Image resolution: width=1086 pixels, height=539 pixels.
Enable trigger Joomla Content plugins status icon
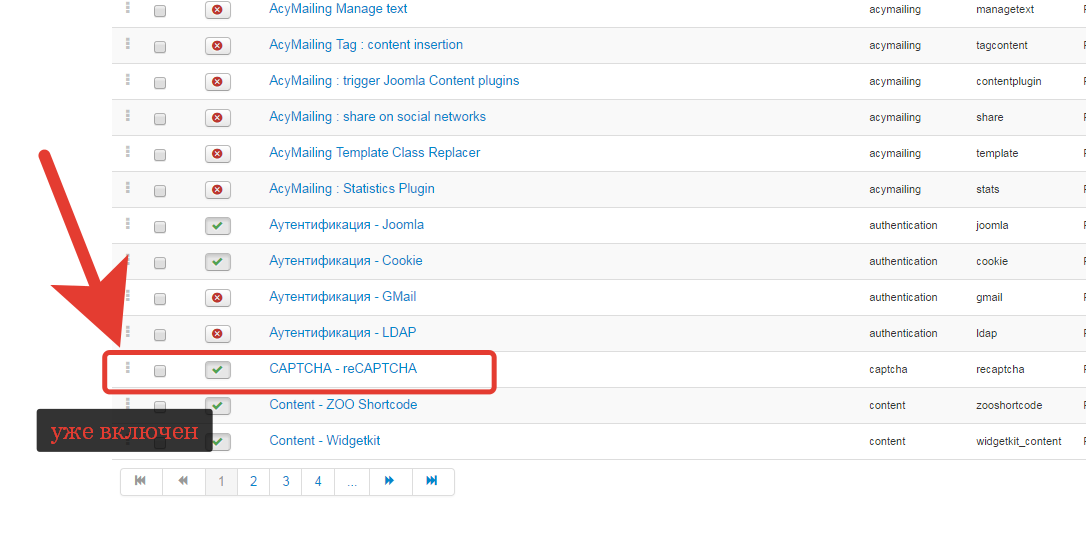(217, 82)
